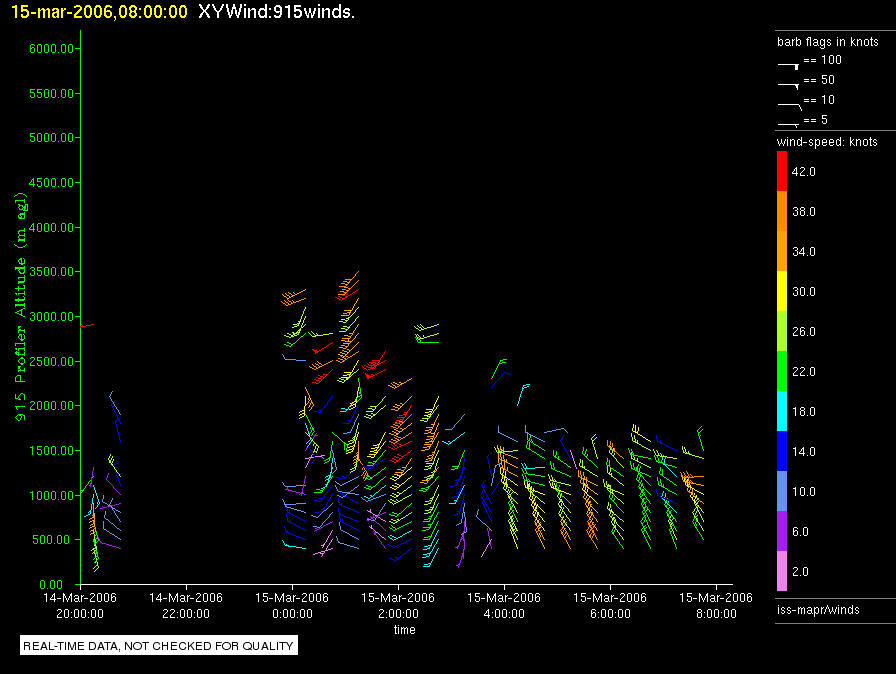Click the light blue 10.0 knots color band
This screenshot has height=674, width=896.
(x=782, y=491)
